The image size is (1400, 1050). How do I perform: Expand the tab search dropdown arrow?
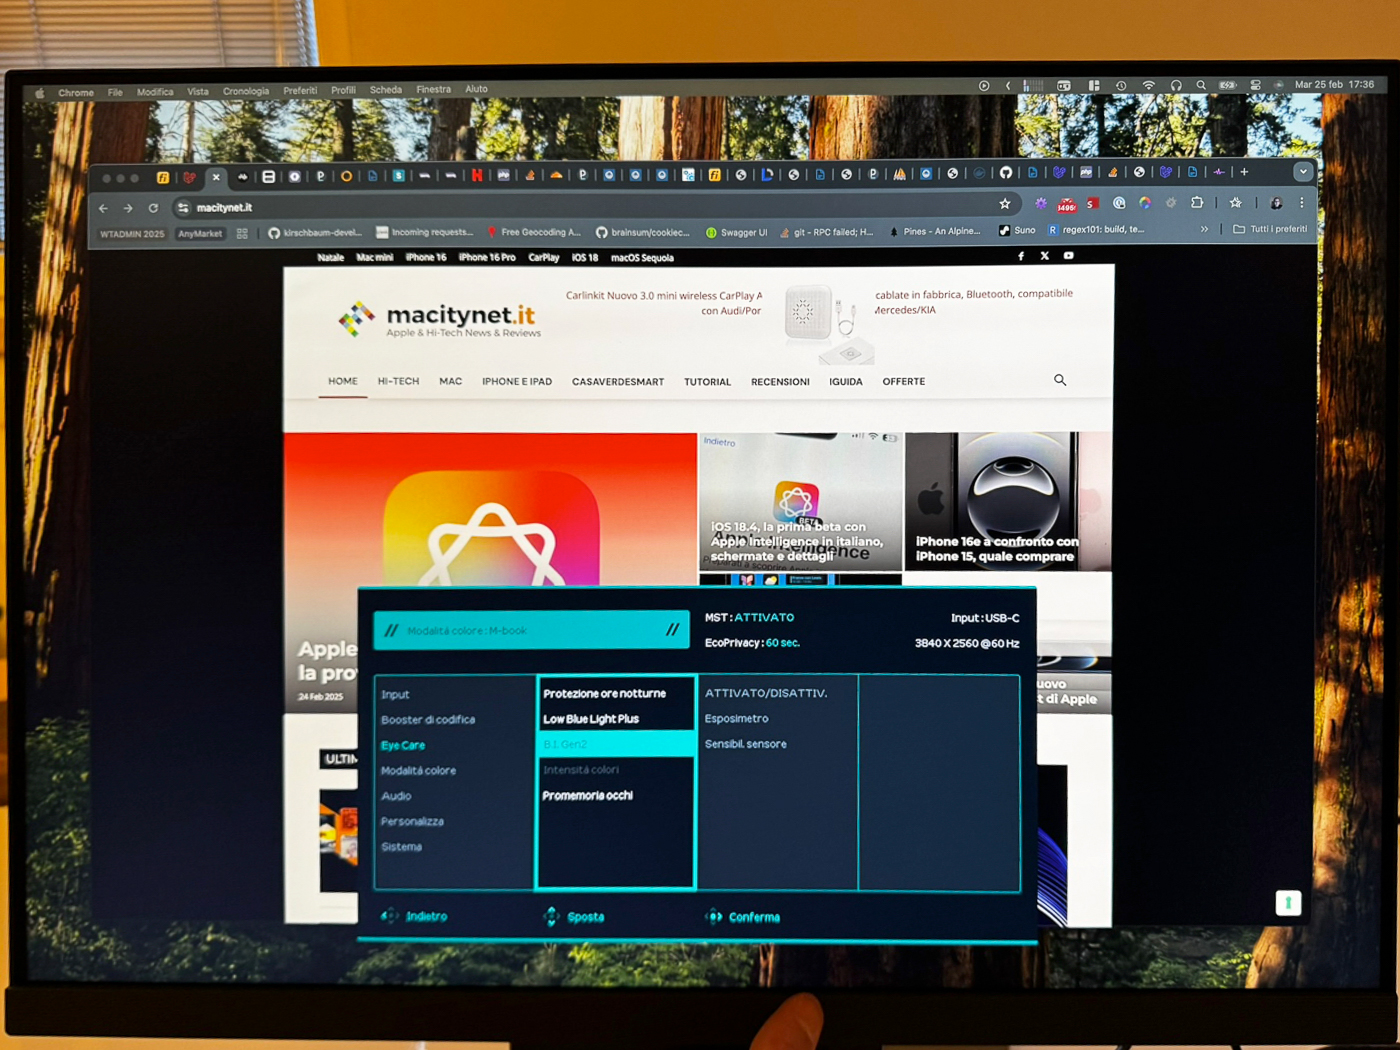[1303, 171]
